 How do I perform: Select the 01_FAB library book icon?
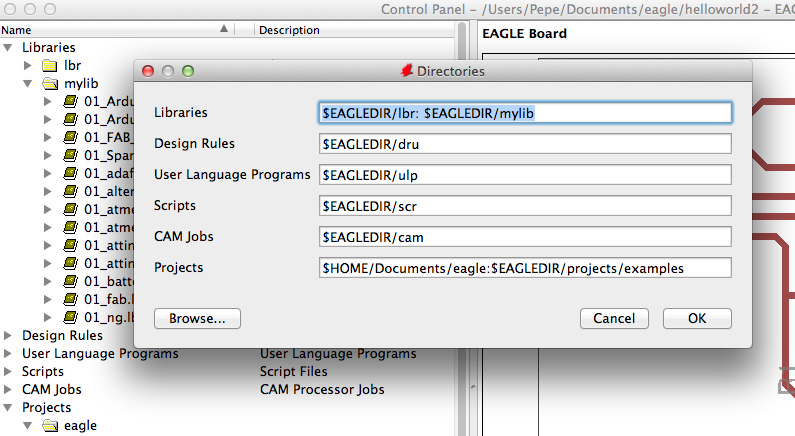70,137
